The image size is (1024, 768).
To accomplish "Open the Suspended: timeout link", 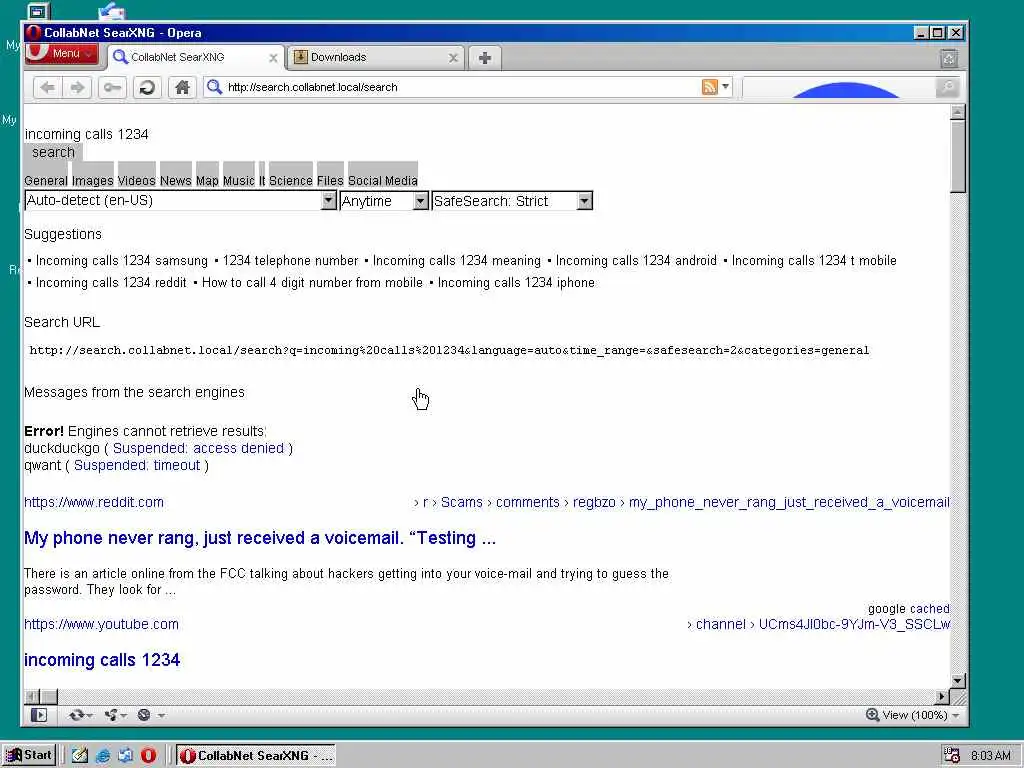I will coord(137,466).
